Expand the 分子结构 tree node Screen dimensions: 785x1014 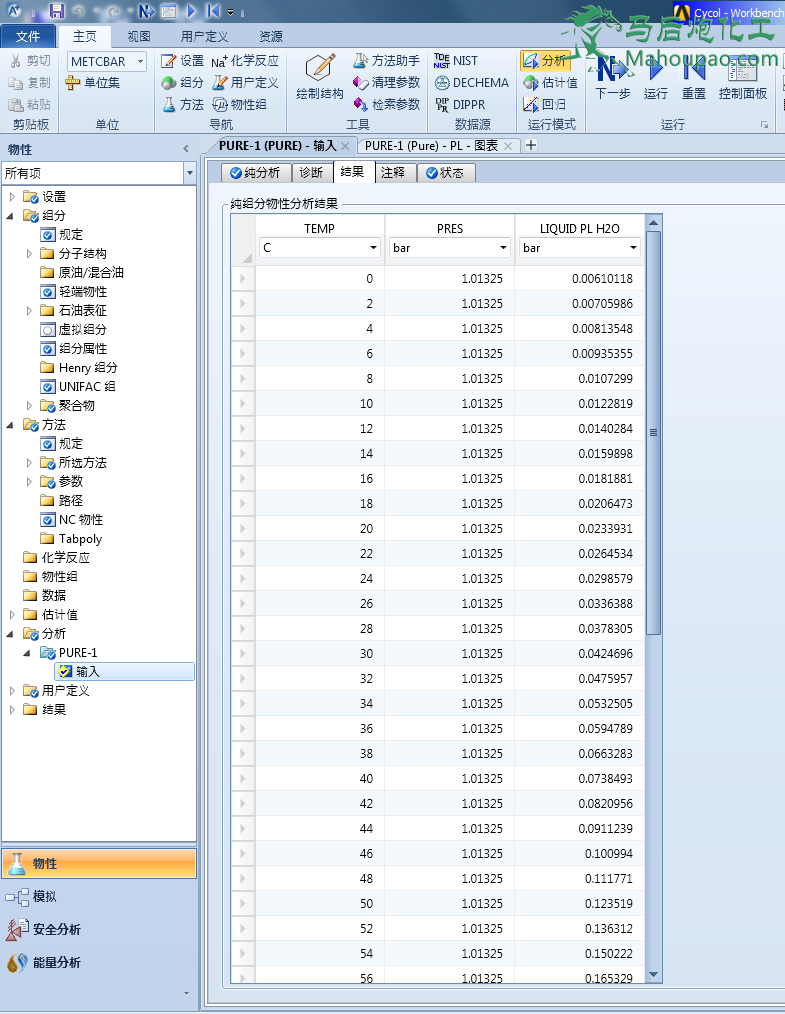(28, 254)
